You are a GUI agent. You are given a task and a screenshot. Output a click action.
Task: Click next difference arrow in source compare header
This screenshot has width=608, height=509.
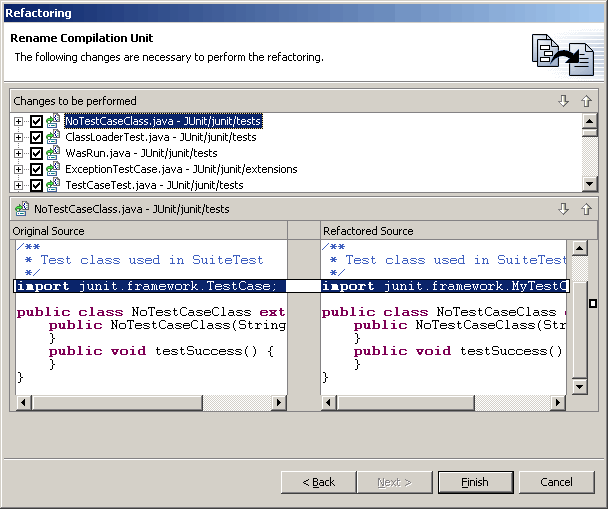tap(564, 209)
